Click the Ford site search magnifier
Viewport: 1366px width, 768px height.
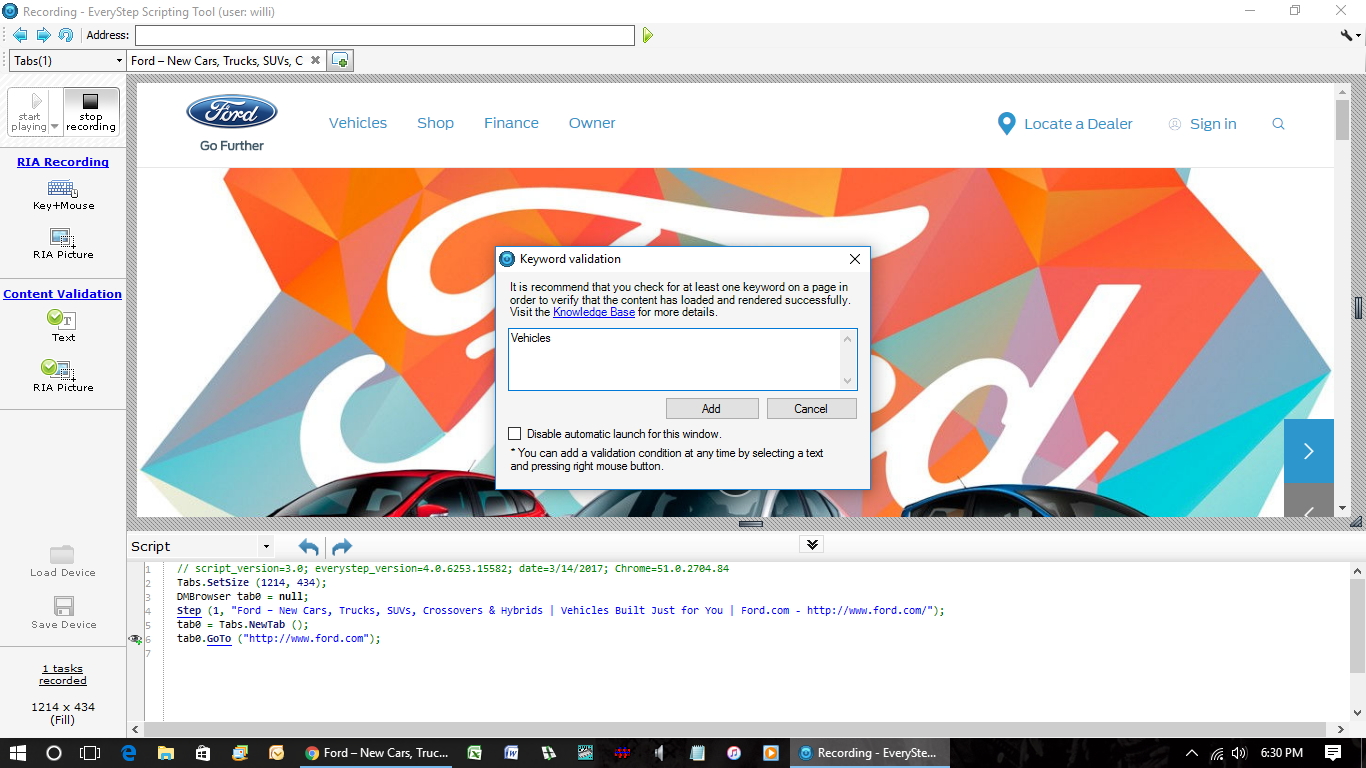(1278, 124)
